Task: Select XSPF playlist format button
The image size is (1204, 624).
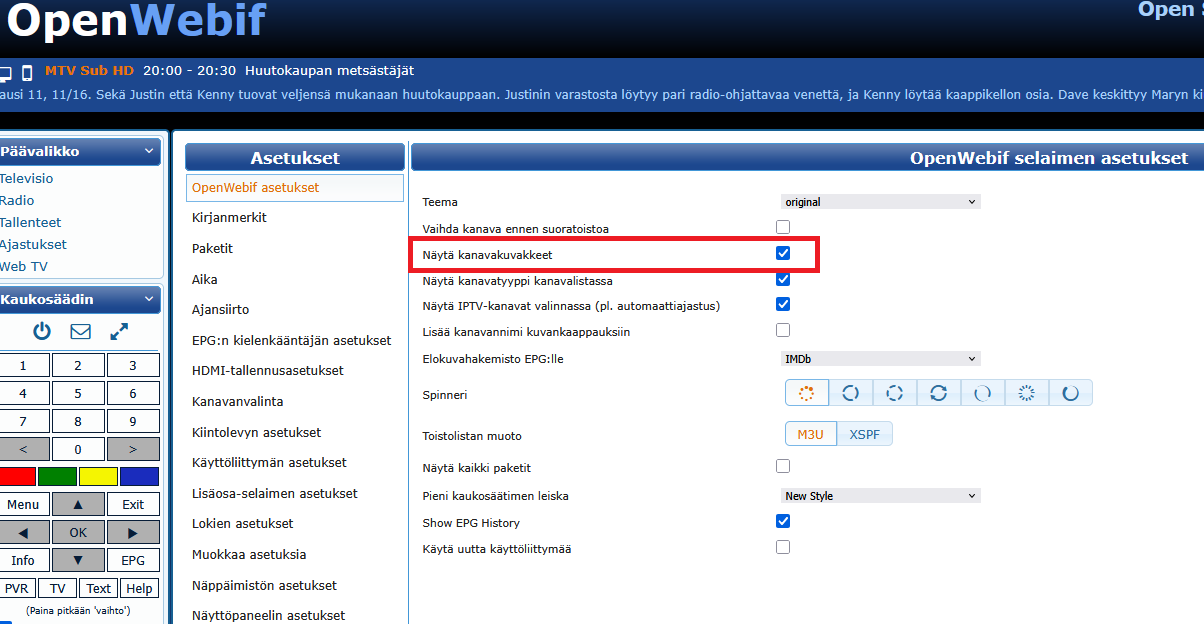Action: pyautogui.click(x=864, y=435)
